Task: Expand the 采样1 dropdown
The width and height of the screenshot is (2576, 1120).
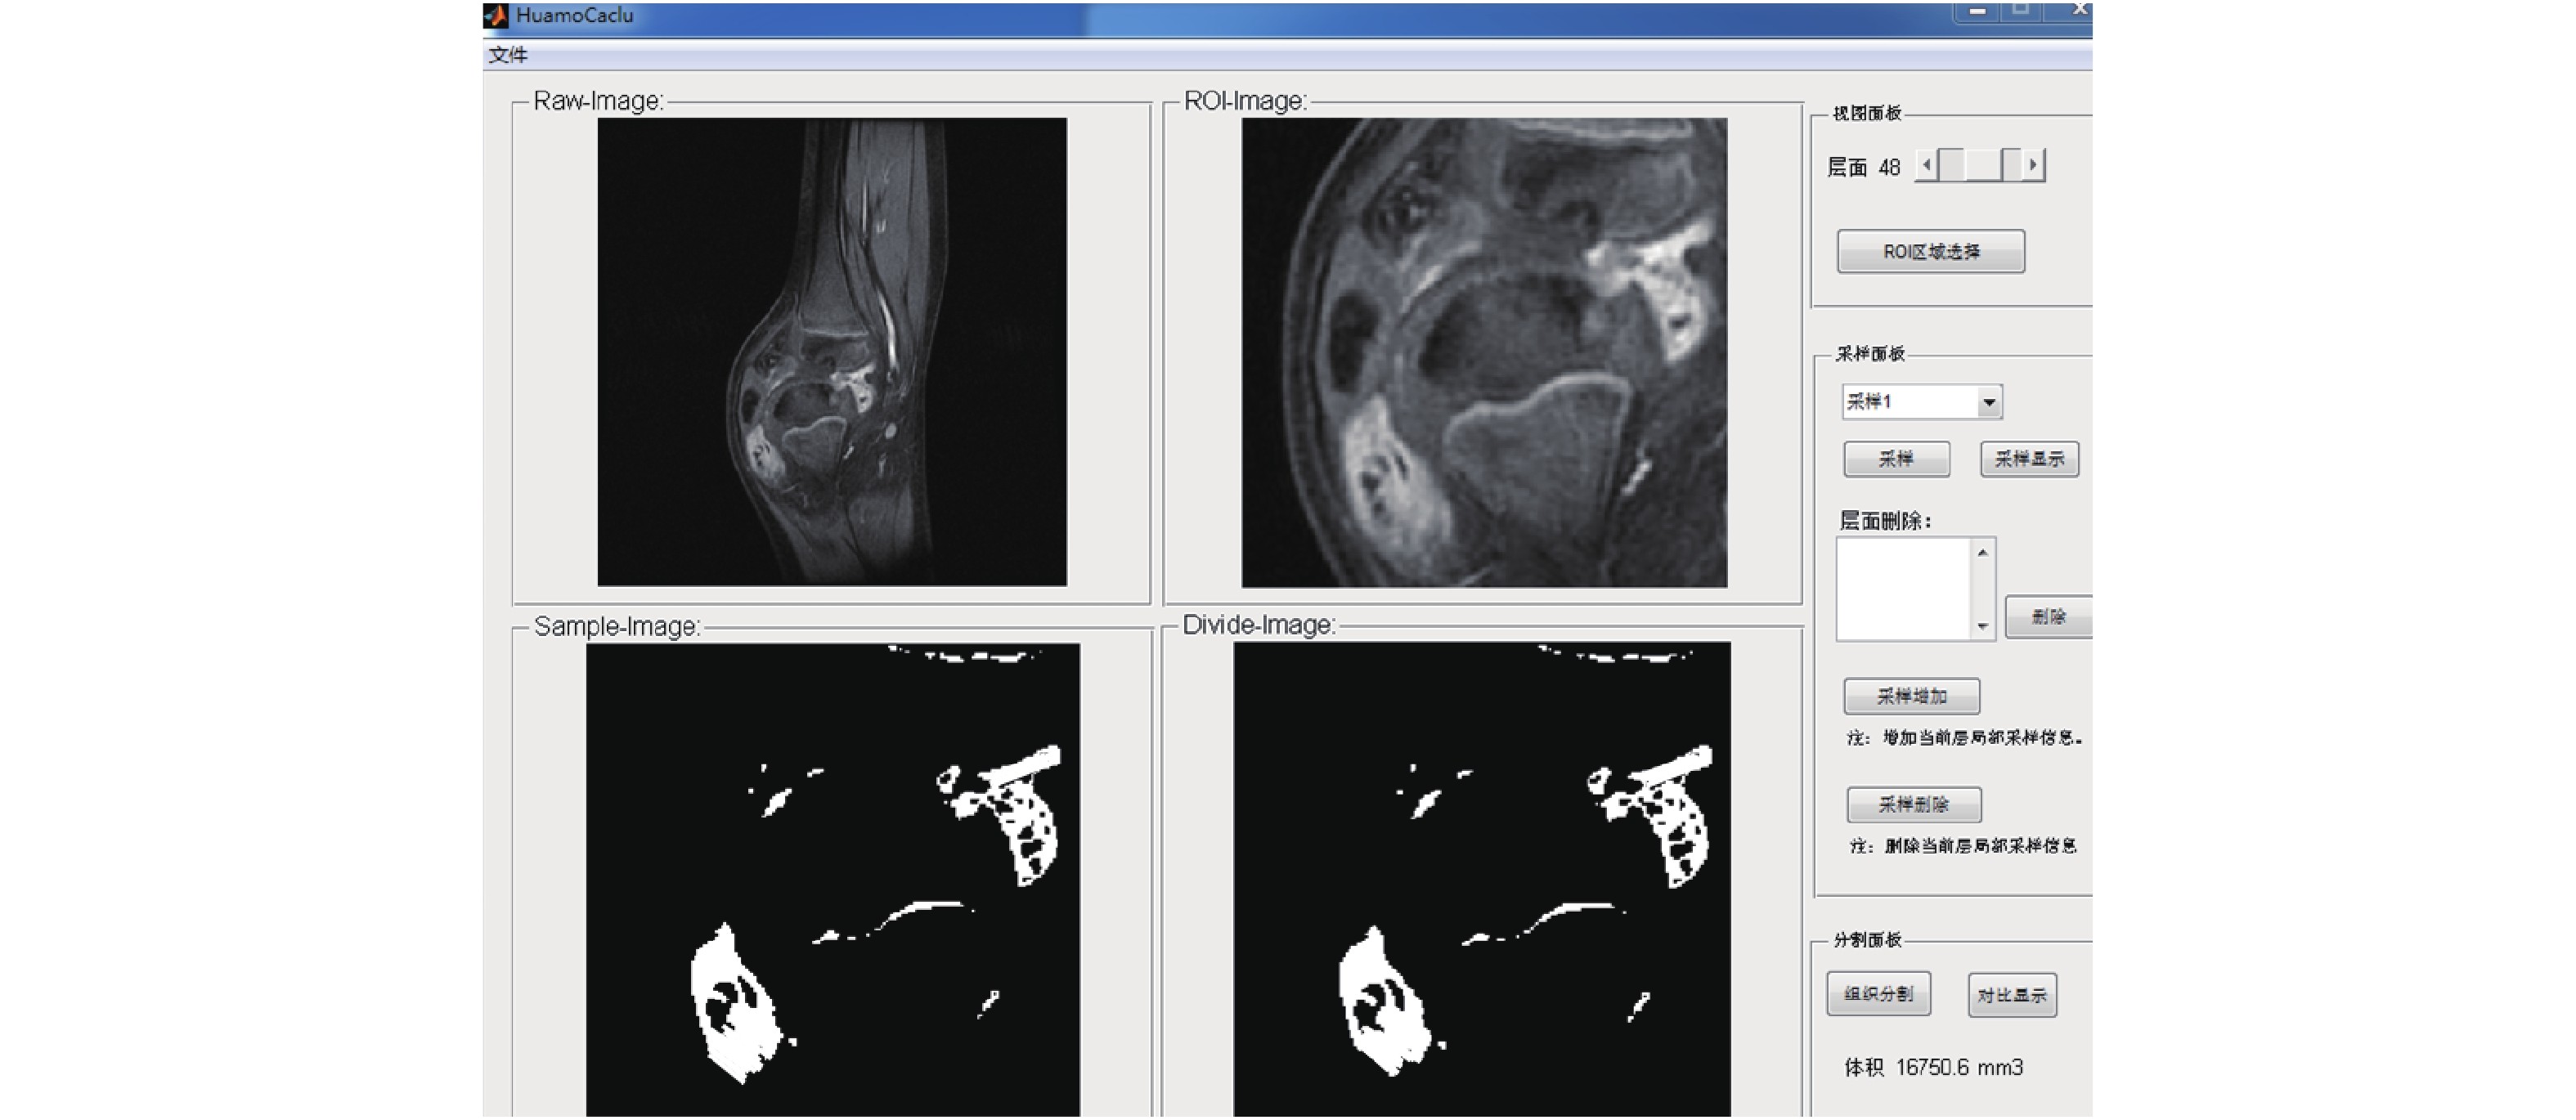Action: [x=1989, y=402]
